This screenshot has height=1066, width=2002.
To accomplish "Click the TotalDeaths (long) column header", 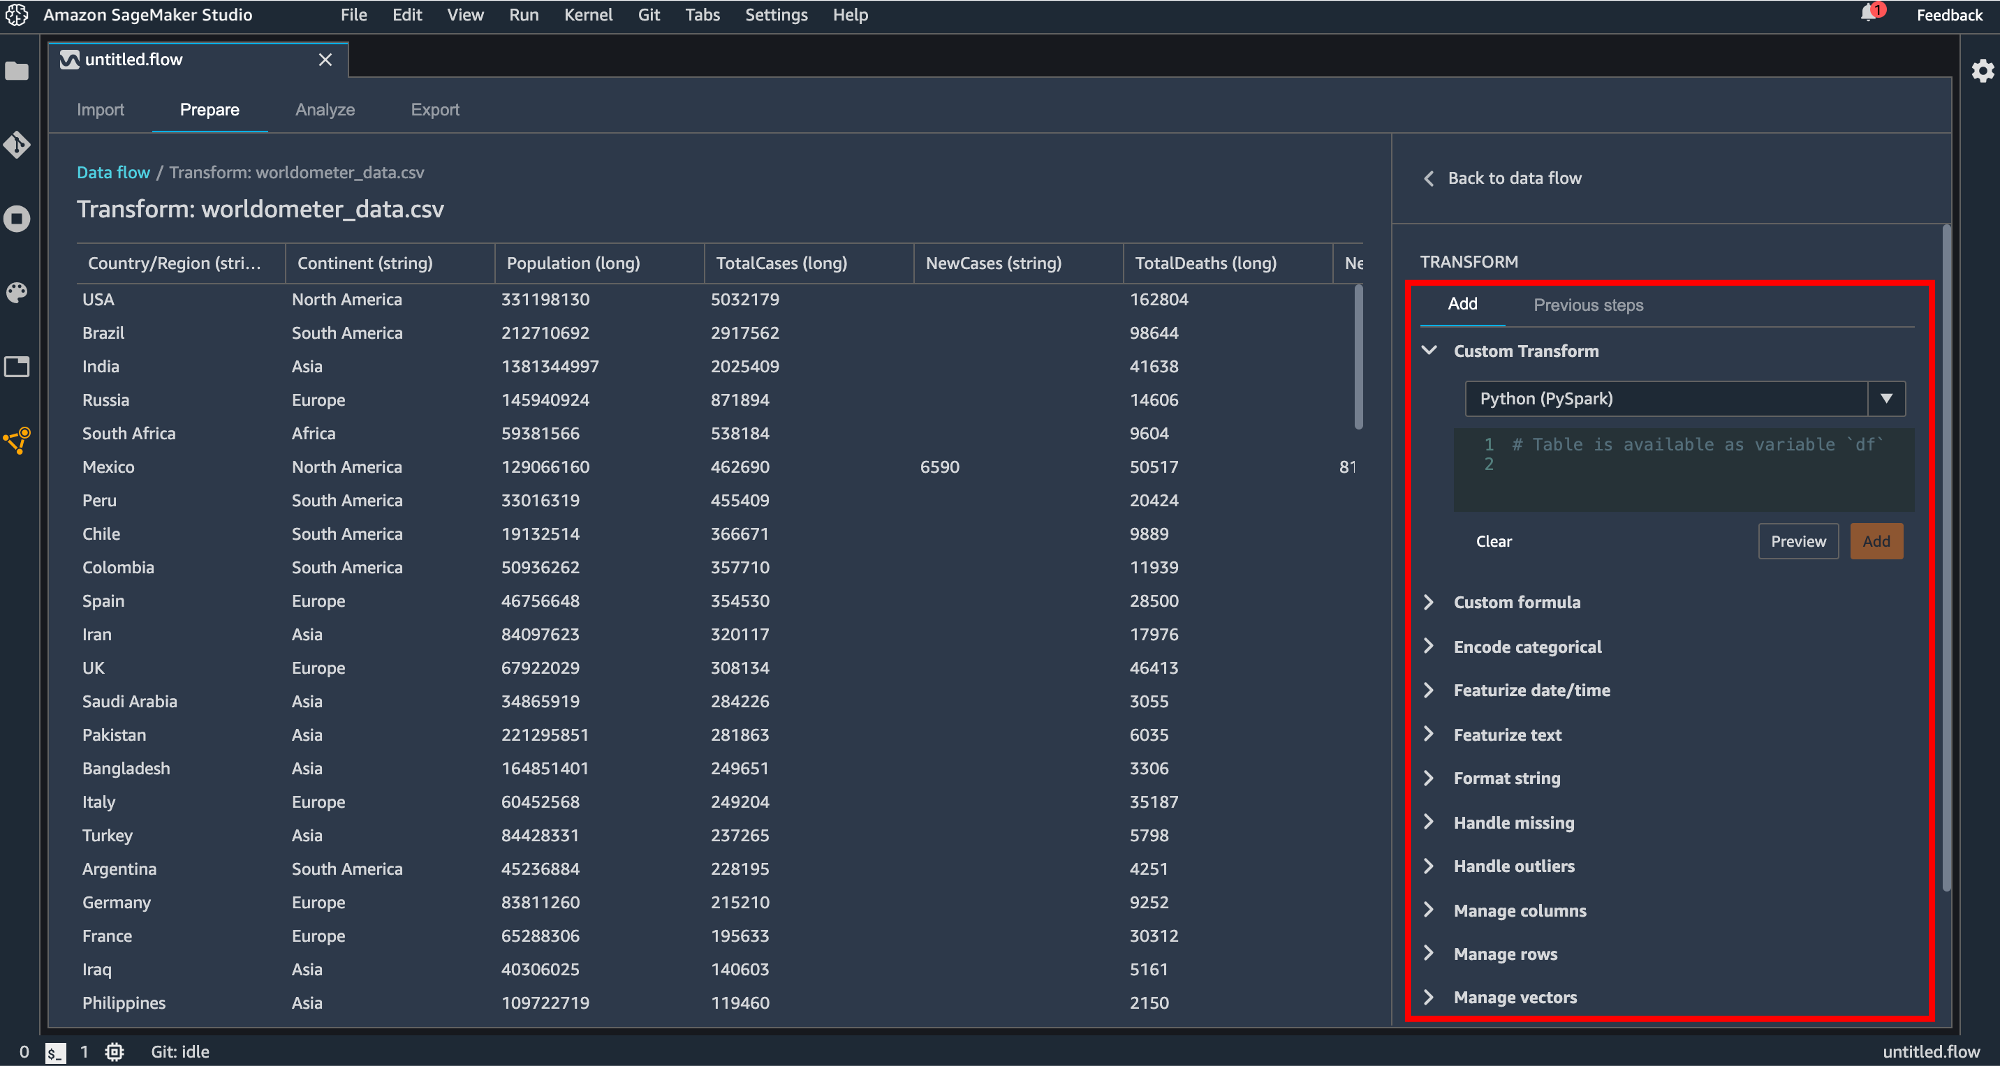I will coord(1229,263).
